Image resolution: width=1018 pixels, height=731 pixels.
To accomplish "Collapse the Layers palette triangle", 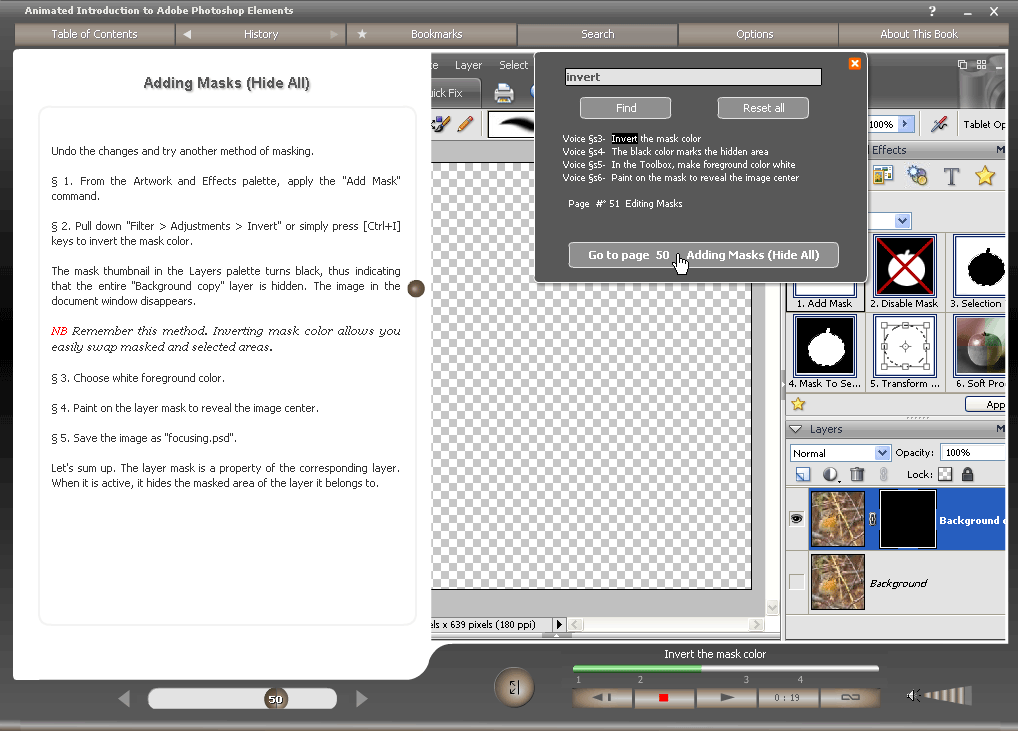I will (x=795, y=429).
